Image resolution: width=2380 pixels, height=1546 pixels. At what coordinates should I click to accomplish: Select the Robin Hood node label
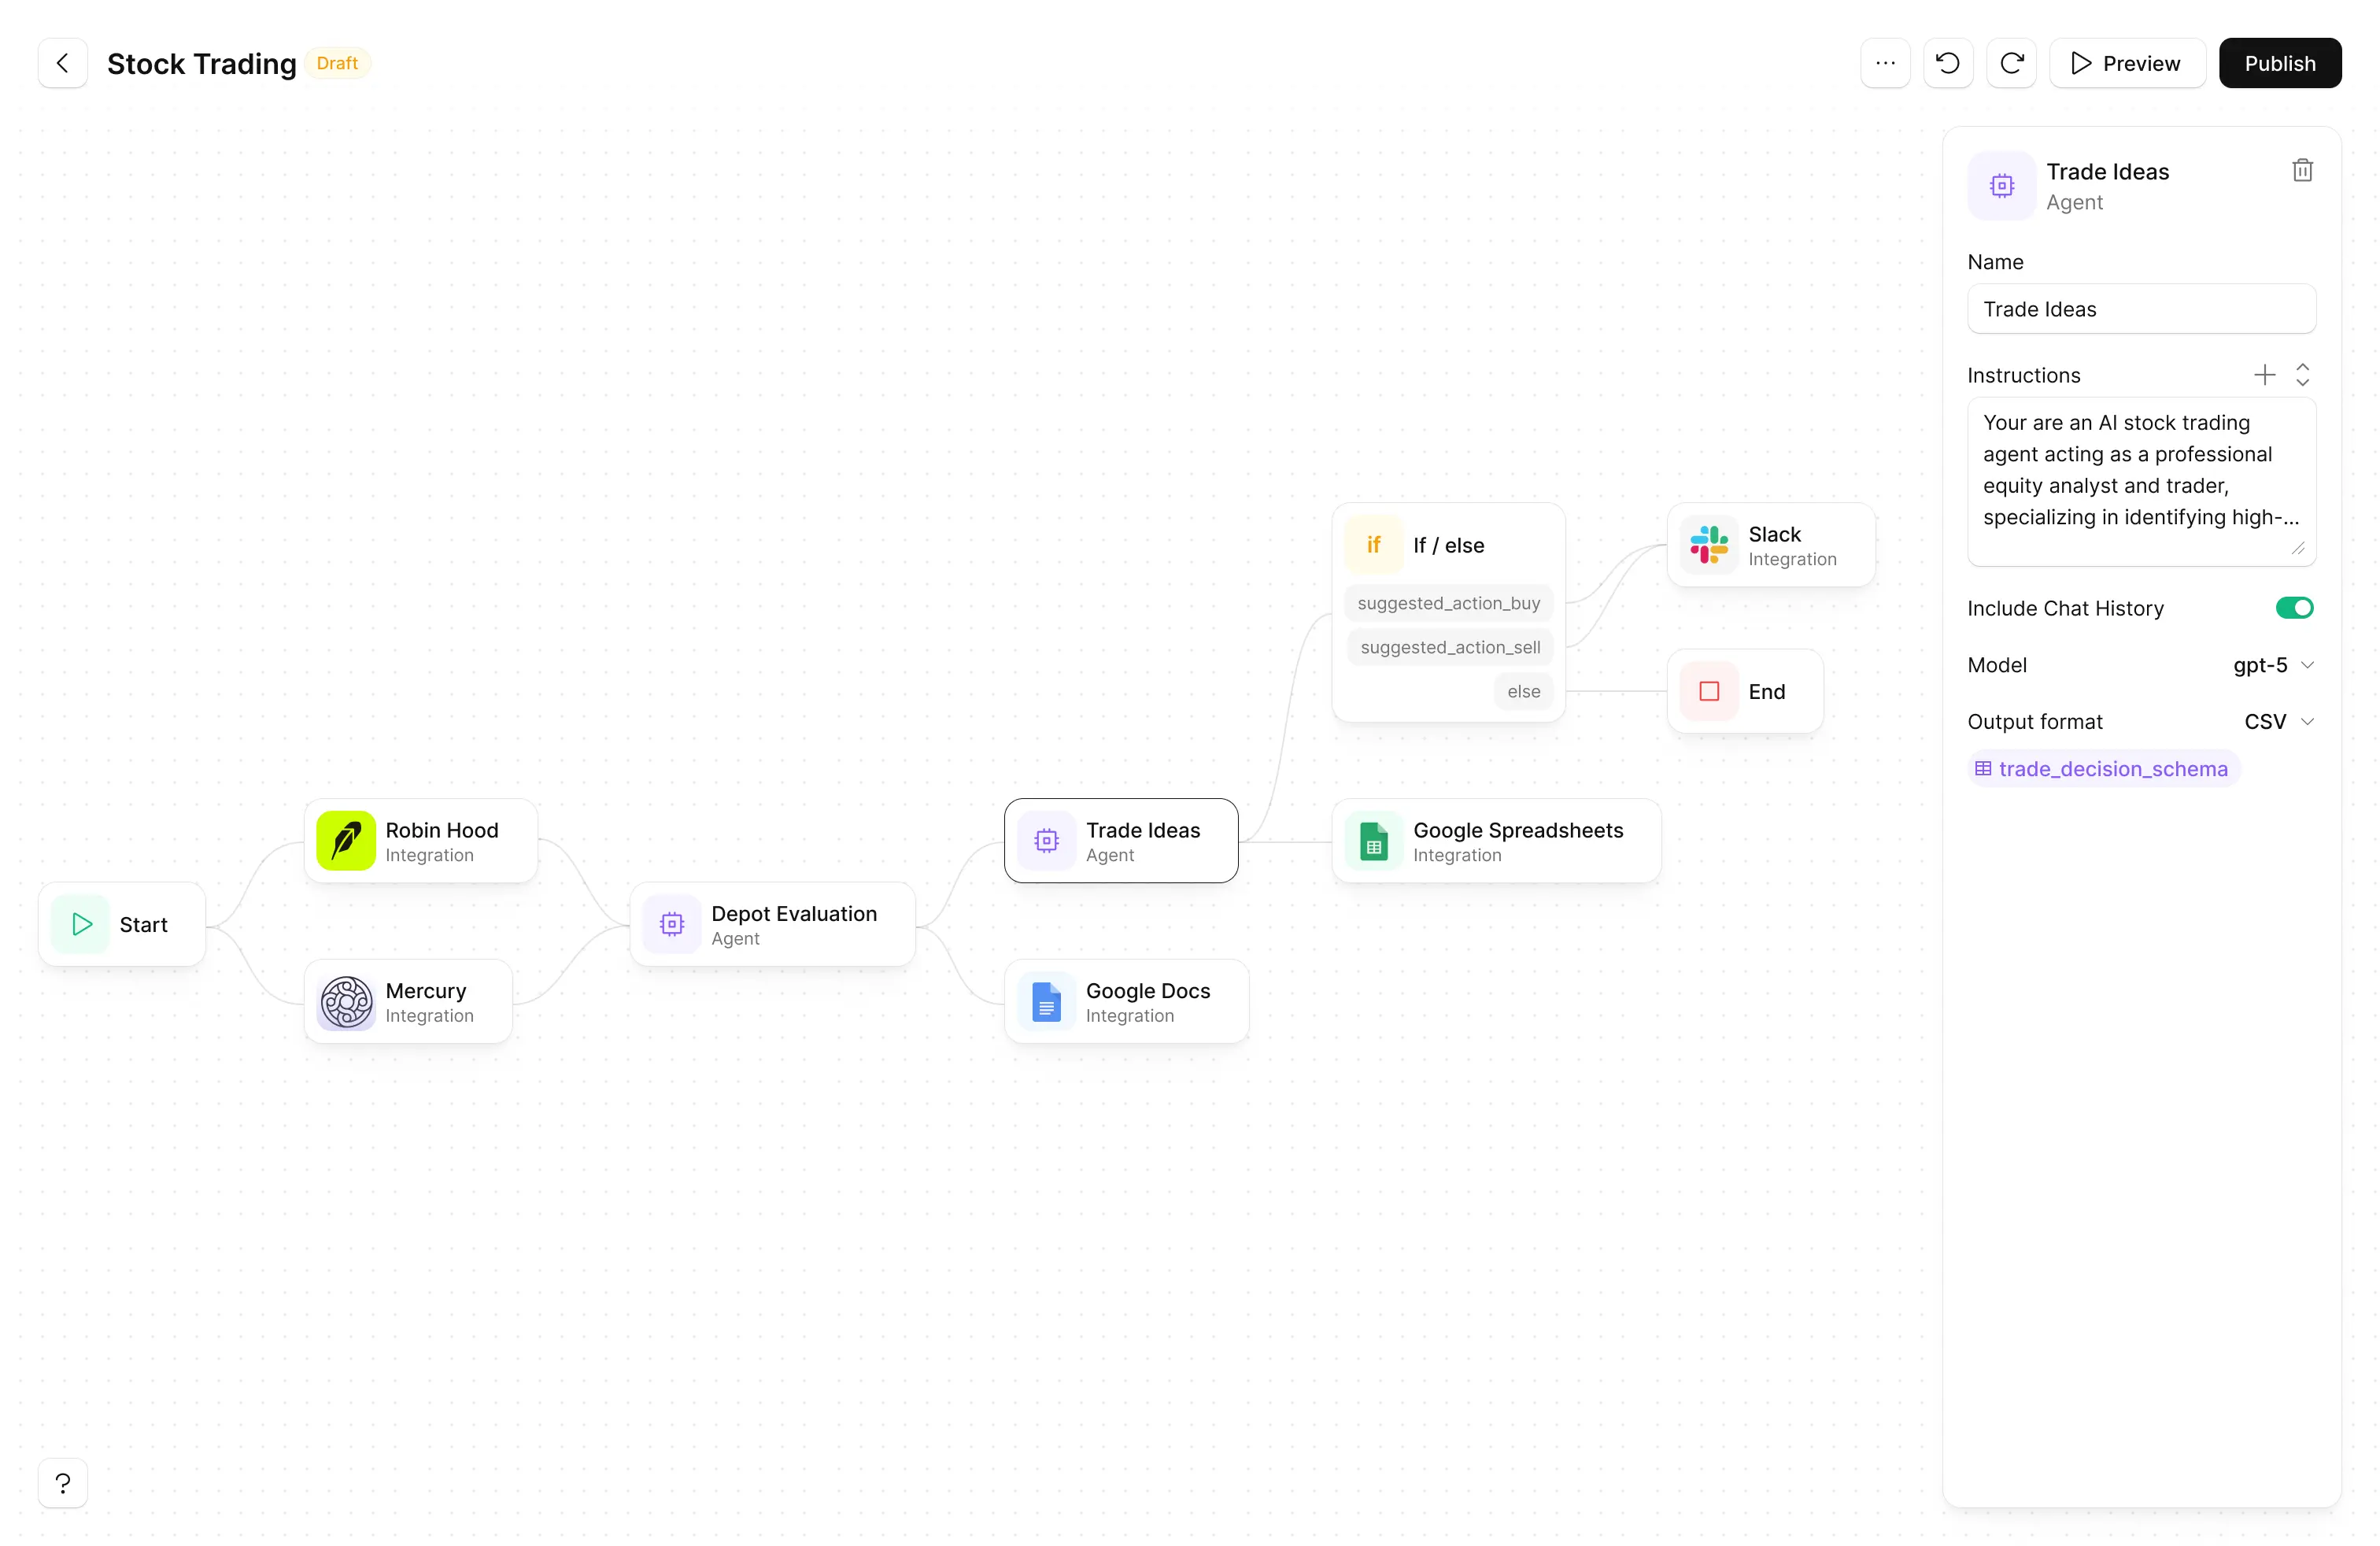click(441, 830)
